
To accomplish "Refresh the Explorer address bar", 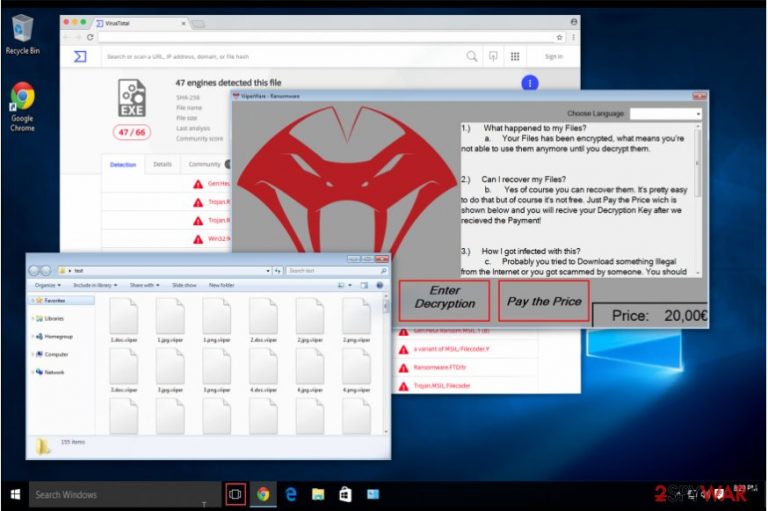I will pyautogui.click(x=278, y=270).
